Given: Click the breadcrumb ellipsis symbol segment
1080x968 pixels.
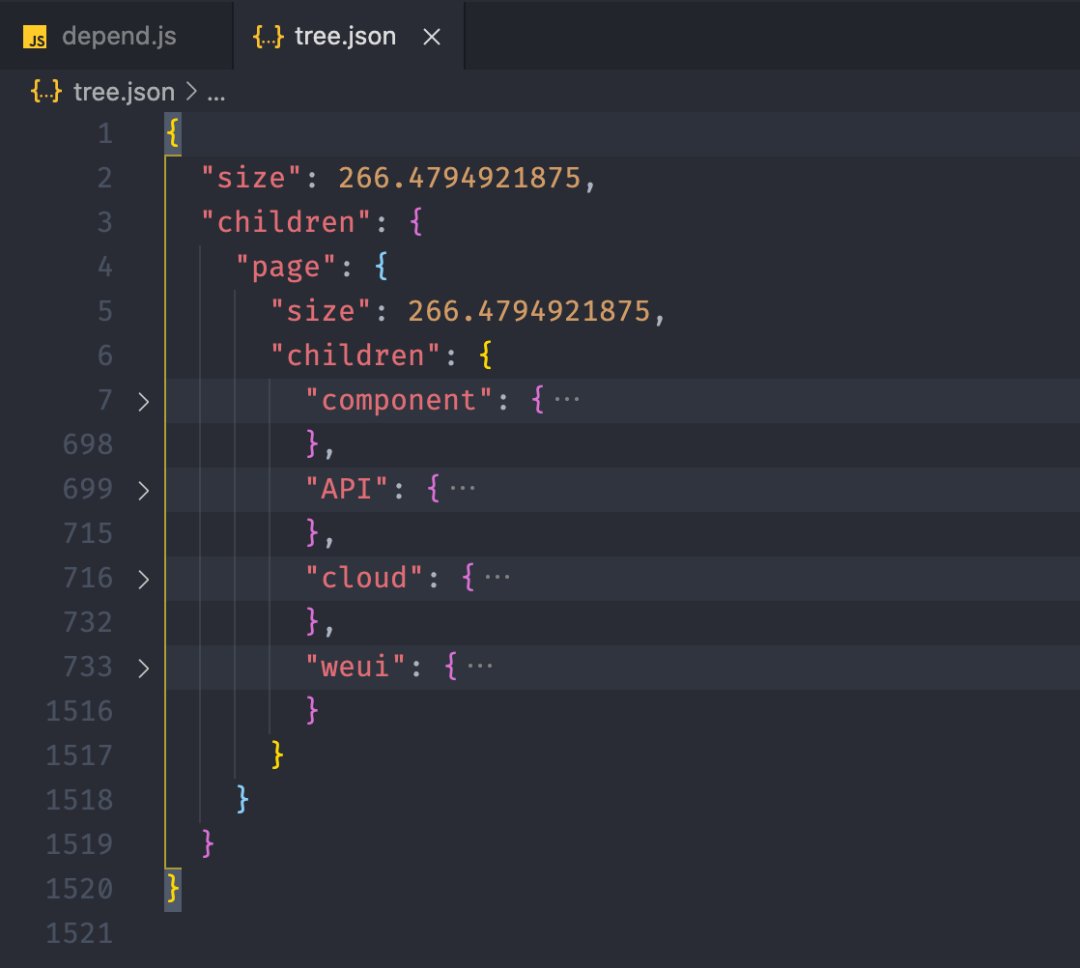Looking at the screenshot, I should 216,93.
